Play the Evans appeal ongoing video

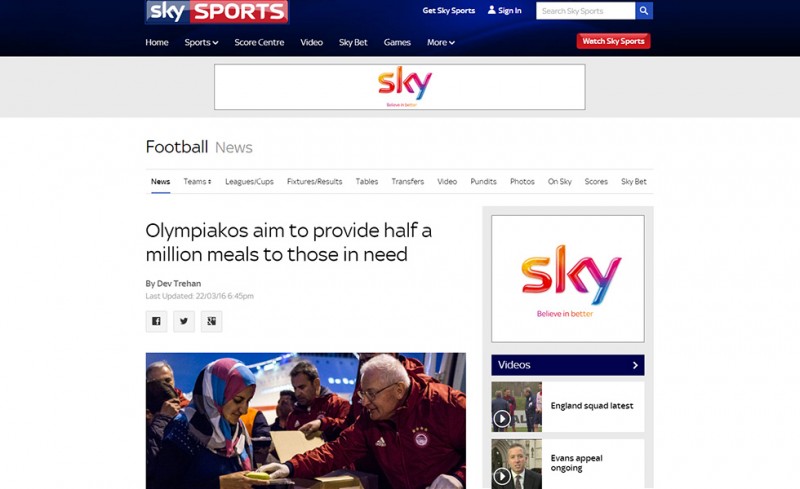pos(502,476)
